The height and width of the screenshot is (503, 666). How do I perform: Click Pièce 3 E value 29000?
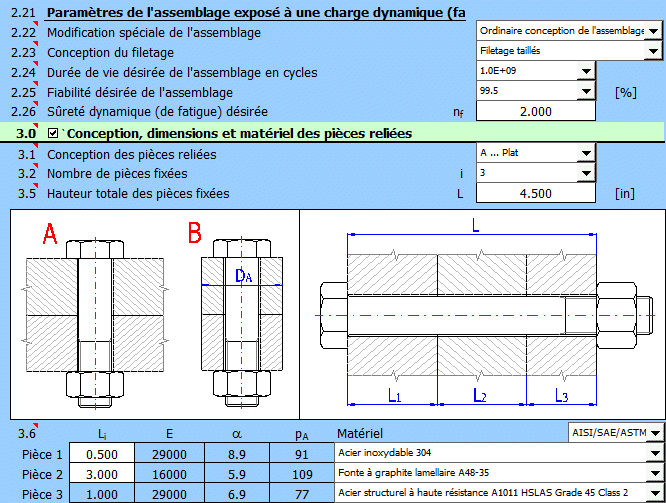[x=169, y=494]
